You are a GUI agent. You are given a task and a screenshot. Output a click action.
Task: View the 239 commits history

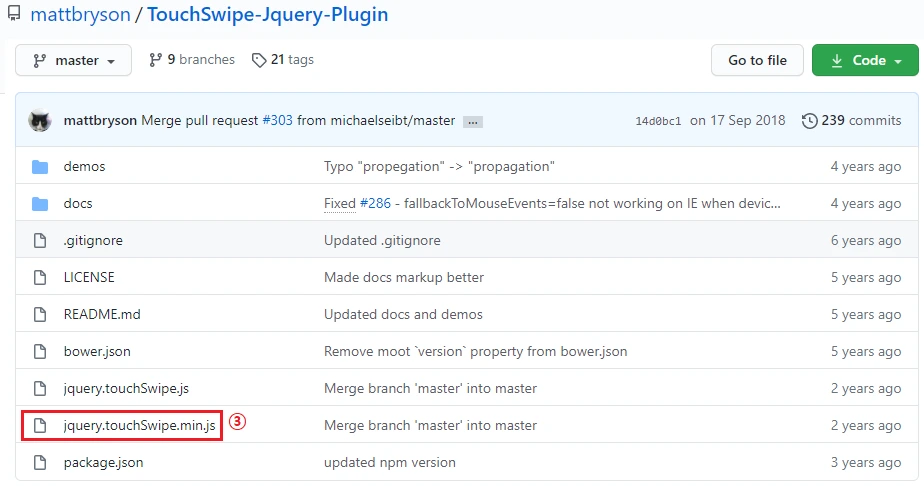[x=852, y=120]
